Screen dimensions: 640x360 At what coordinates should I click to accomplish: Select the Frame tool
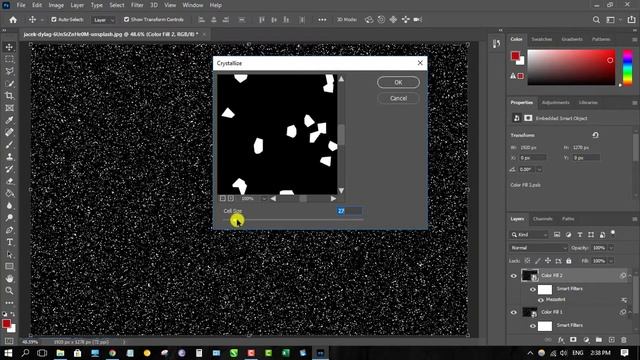coord(9,108)
